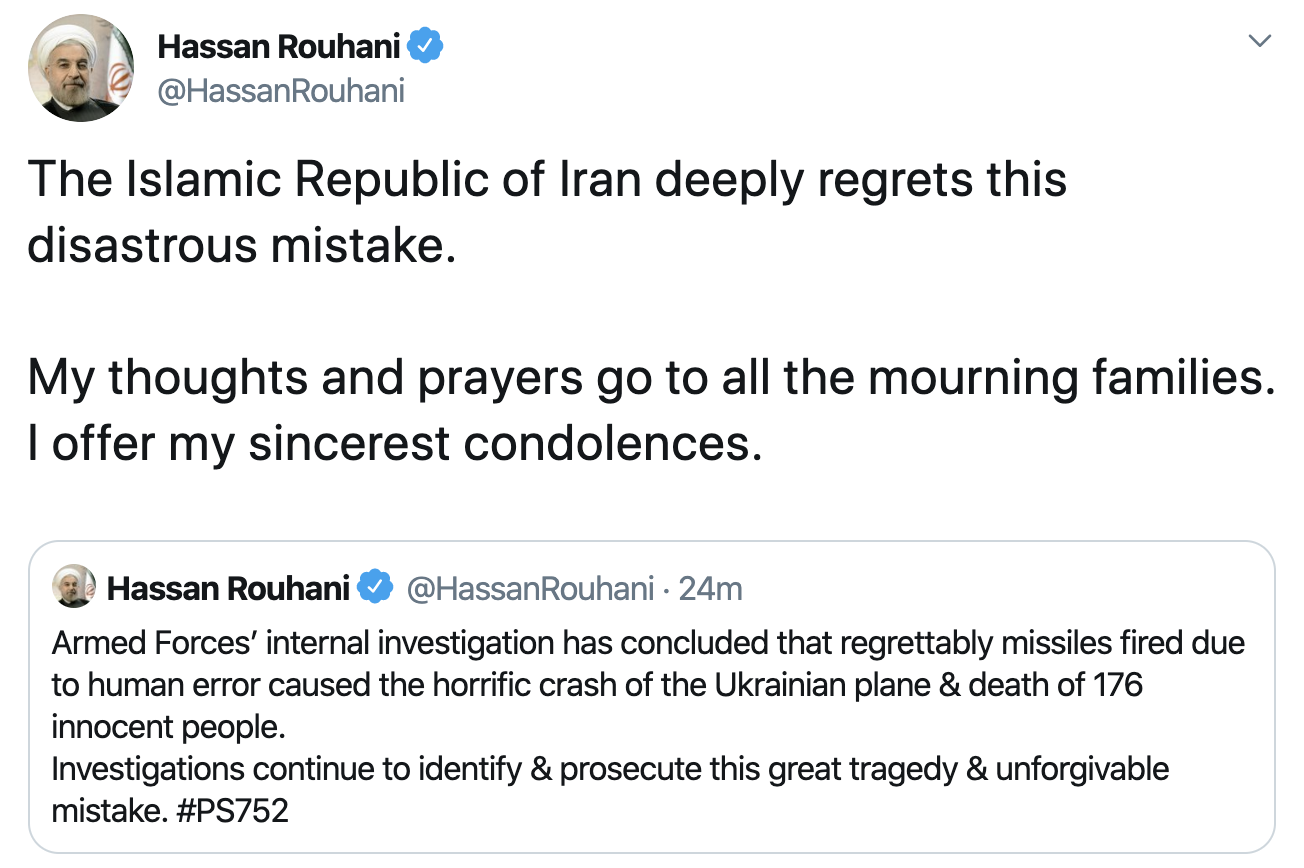Image resolution: width=1304 pixels, height=868 pixels.
Task: Click the line starting "My thoughts and prayers"
Action: click(x=650, y=378)
